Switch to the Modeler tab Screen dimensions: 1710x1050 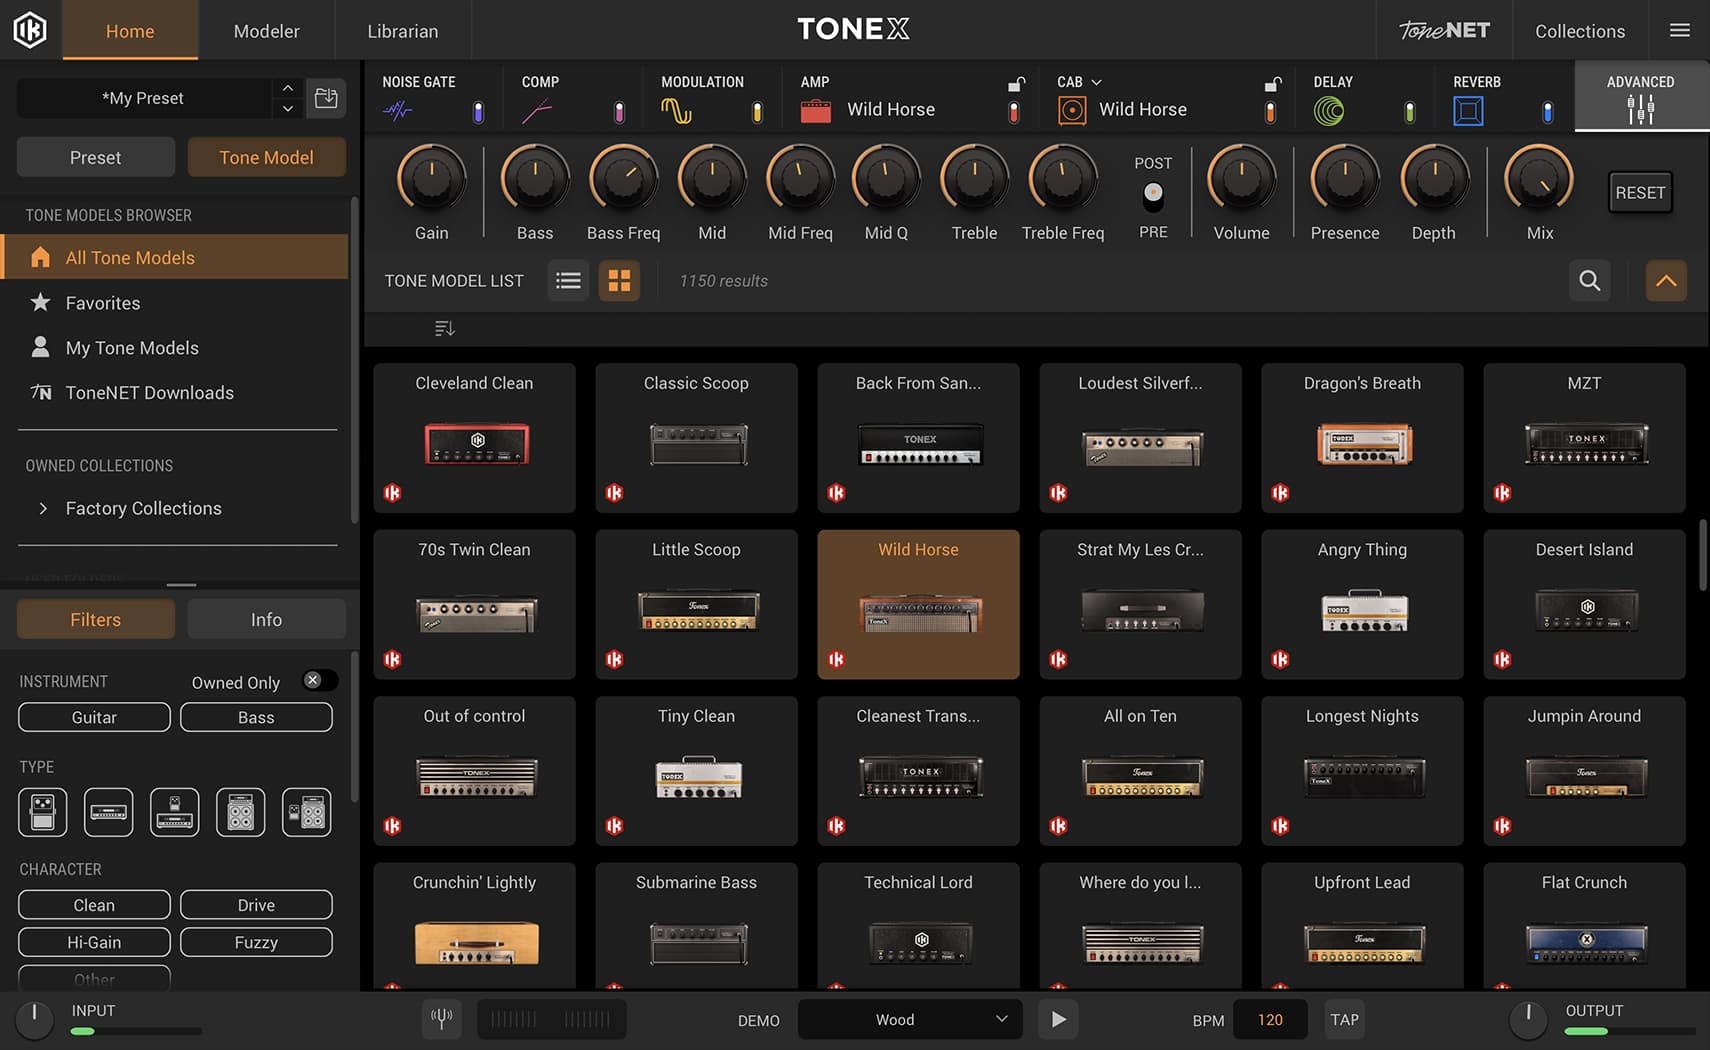(x=266, y=30)
